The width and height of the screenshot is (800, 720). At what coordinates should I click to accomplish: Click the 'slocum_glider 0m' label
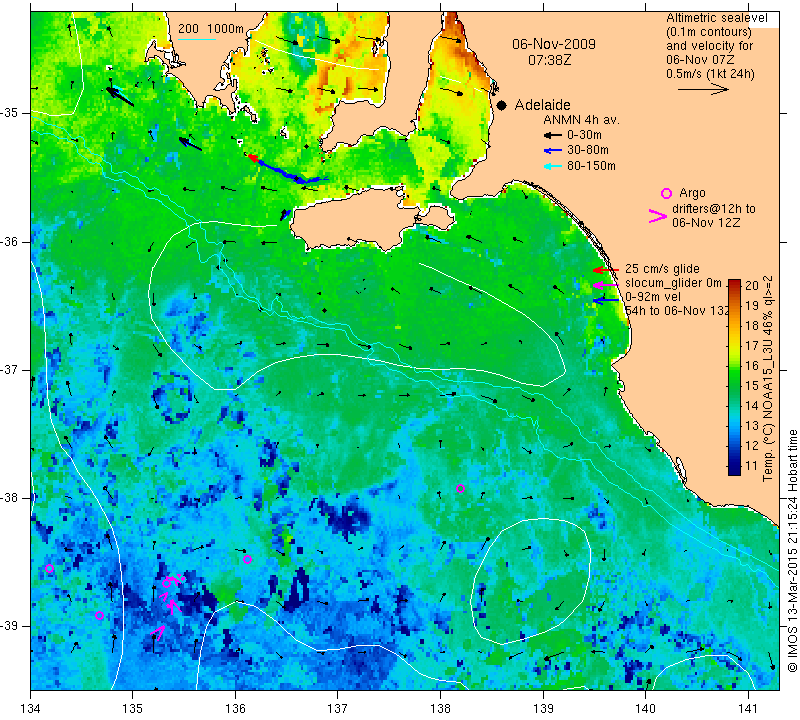(673, 283)
